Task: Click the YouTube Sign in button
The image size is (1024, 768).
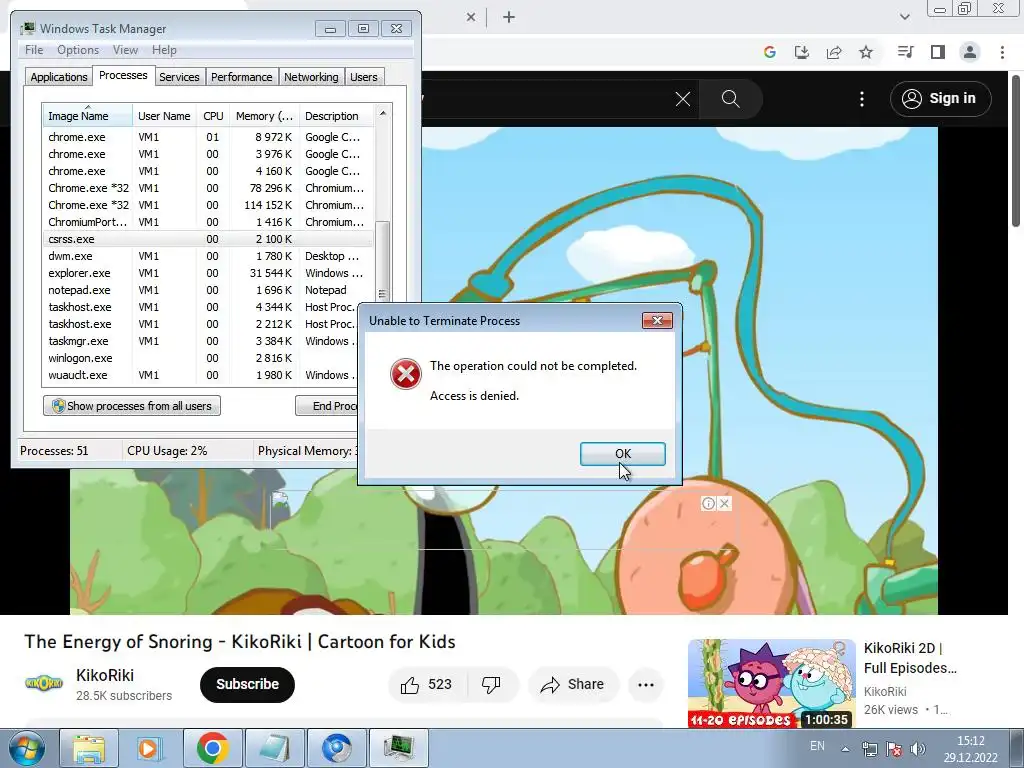Action: click(940, 99)
